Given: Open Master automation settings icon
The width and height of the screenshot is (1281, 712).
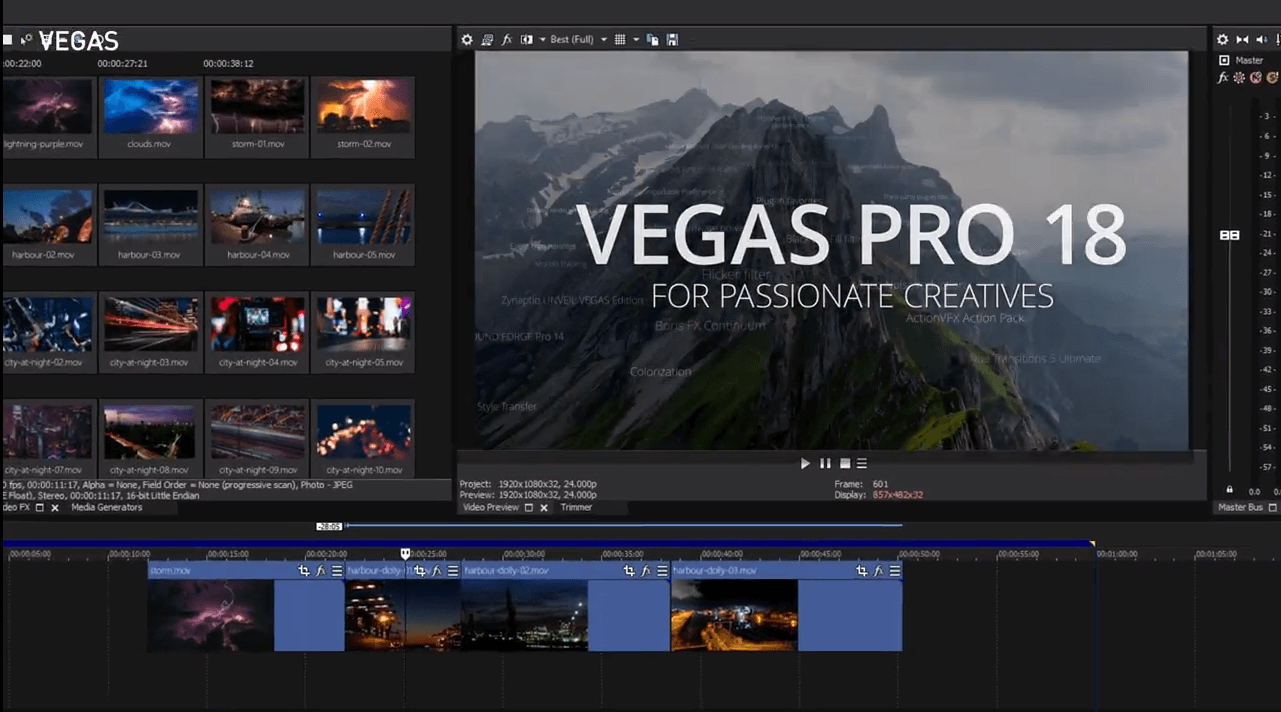Looking at the screenshot, I should point(1239,77).
